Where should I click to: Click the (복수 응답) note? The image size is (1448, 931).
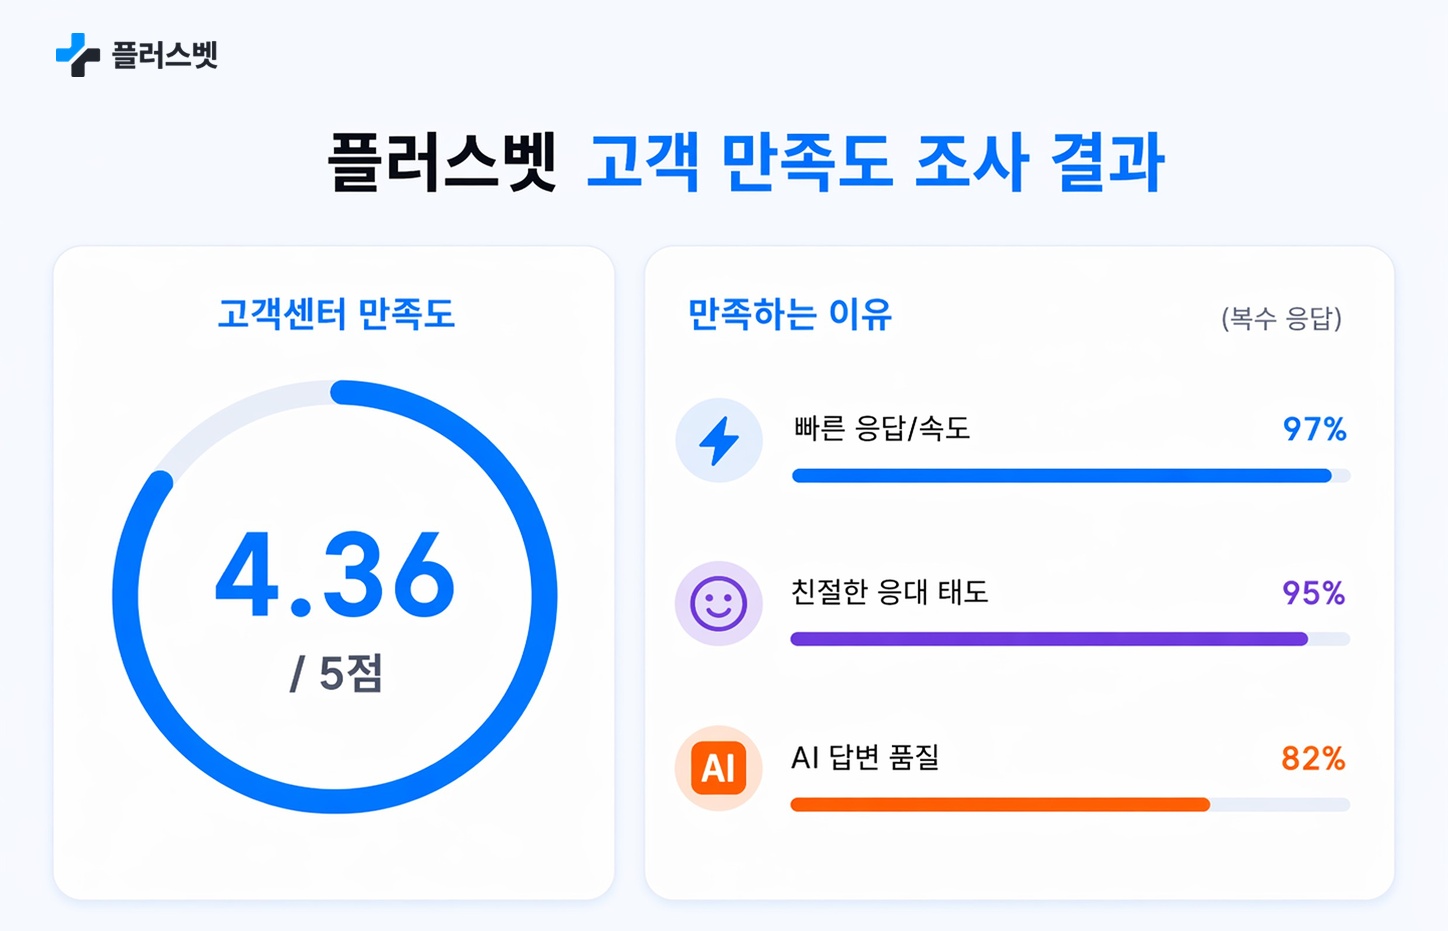[1281, 319]
